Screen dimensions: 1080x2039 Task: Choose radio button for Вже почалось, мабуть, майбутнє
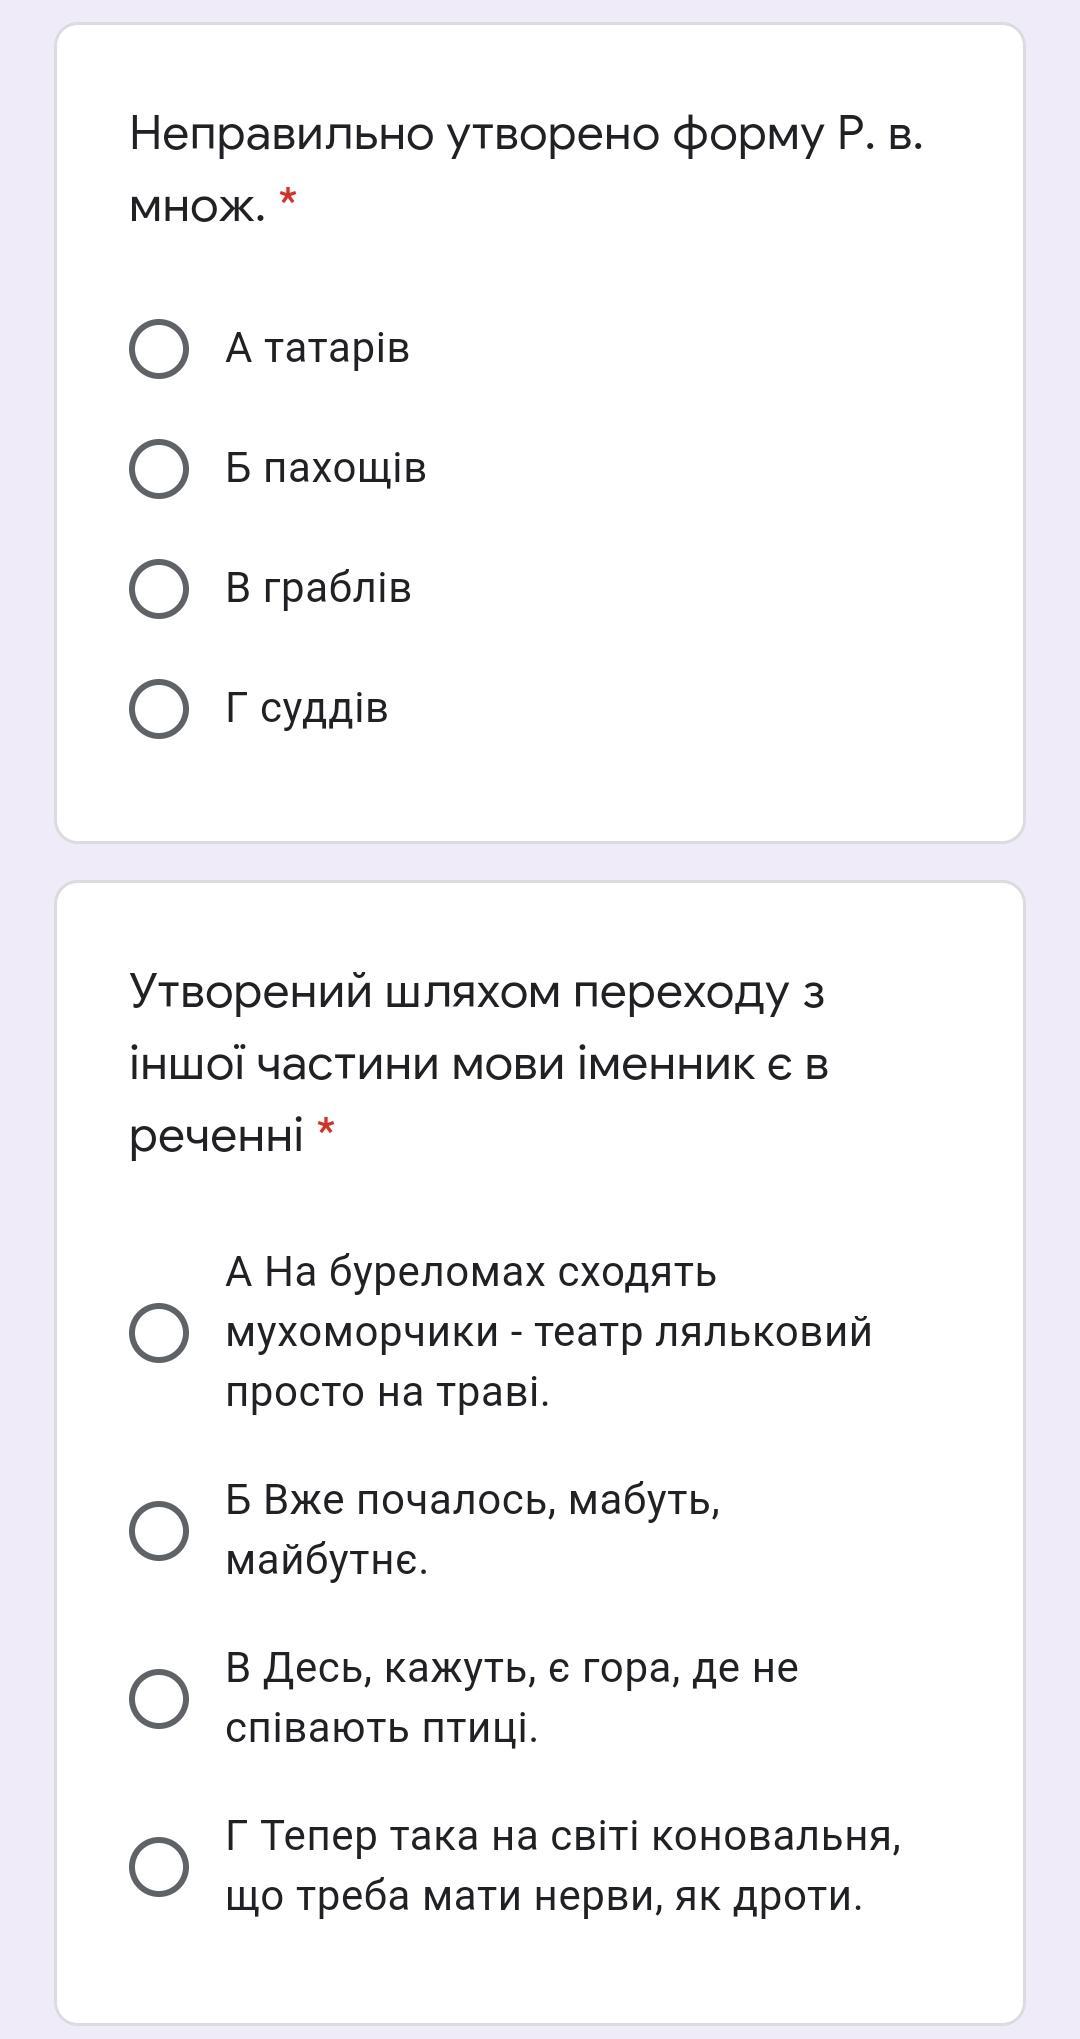[159, 1530]
